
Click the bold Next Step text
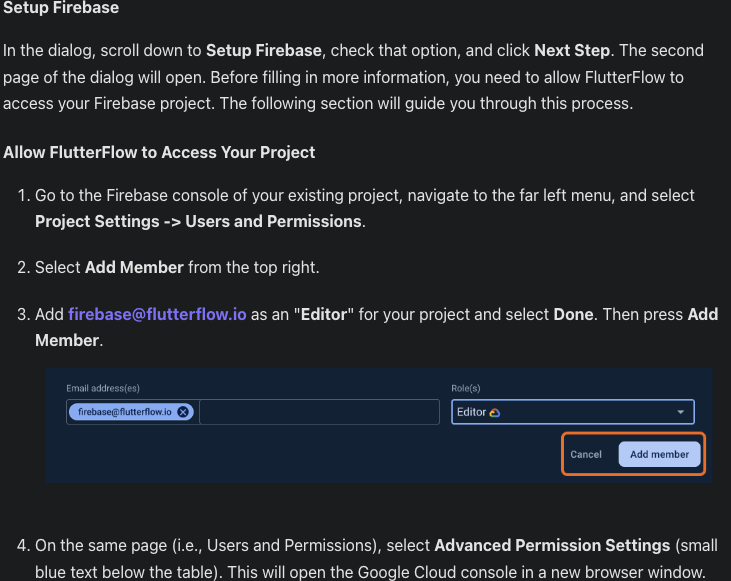click(x=572, y=50)
